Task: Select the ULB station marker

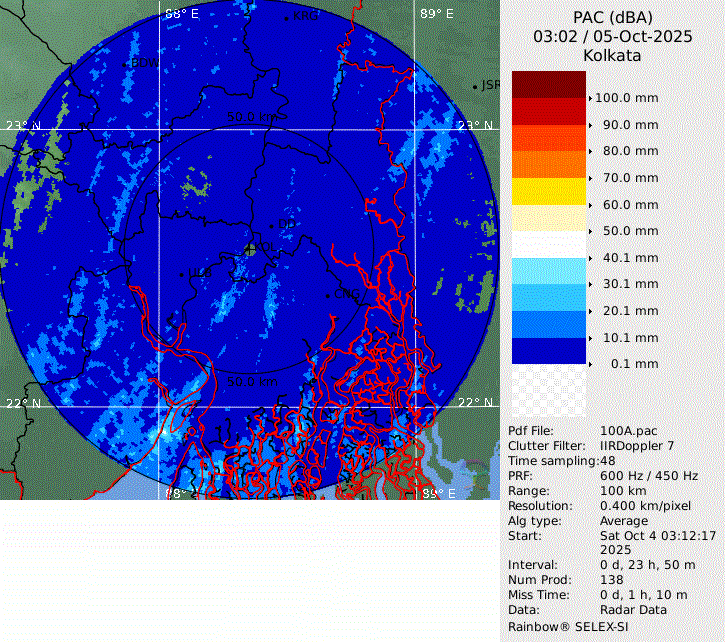Action: coord(183,274)
